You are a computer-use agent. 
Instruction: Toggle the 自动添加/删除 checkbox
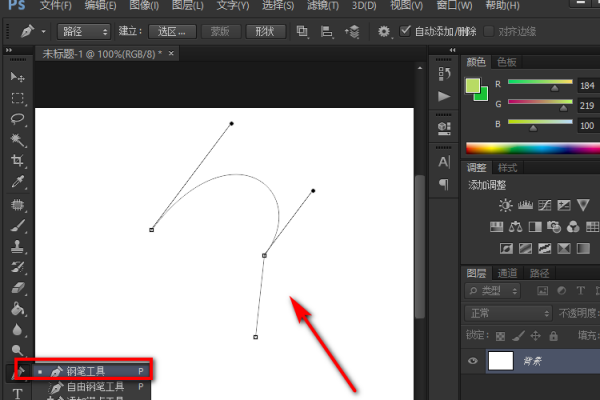(x=407, y=32)
